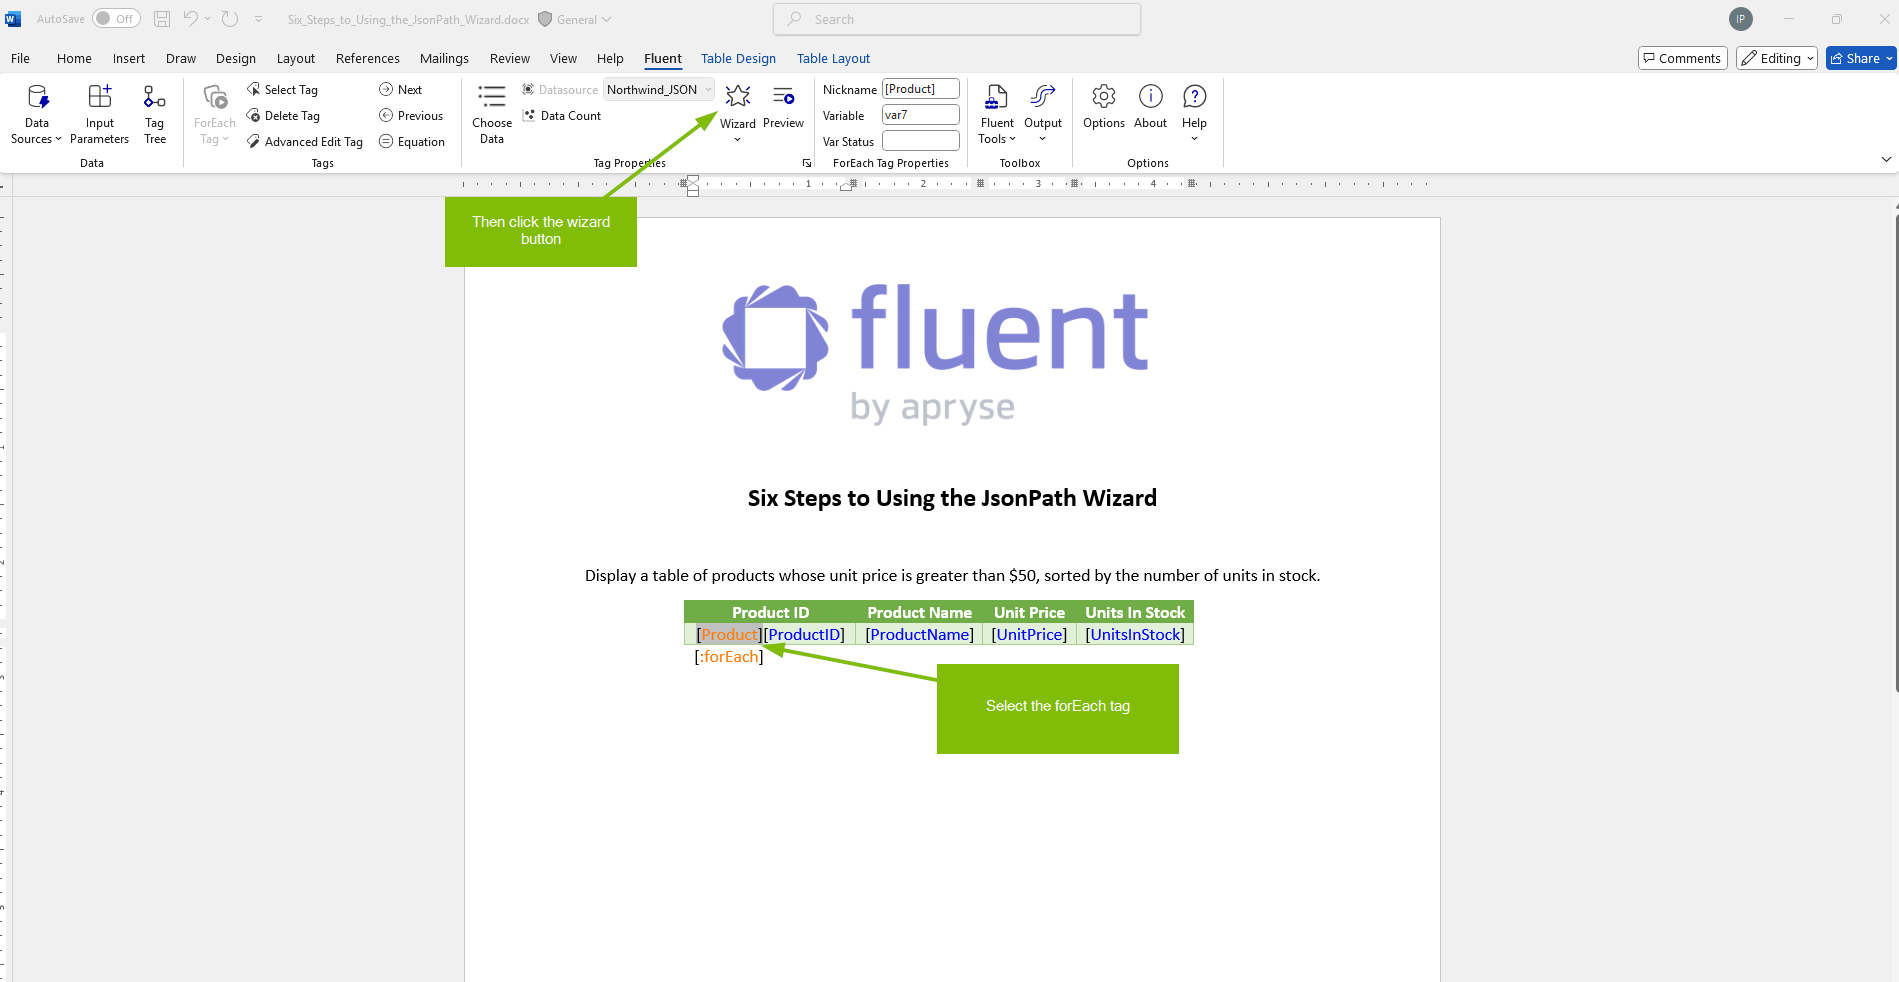Open Fluent Tools in Toolbox
Image resolution: width=1899 pixels, height=982 pixels.
point(997,114)
